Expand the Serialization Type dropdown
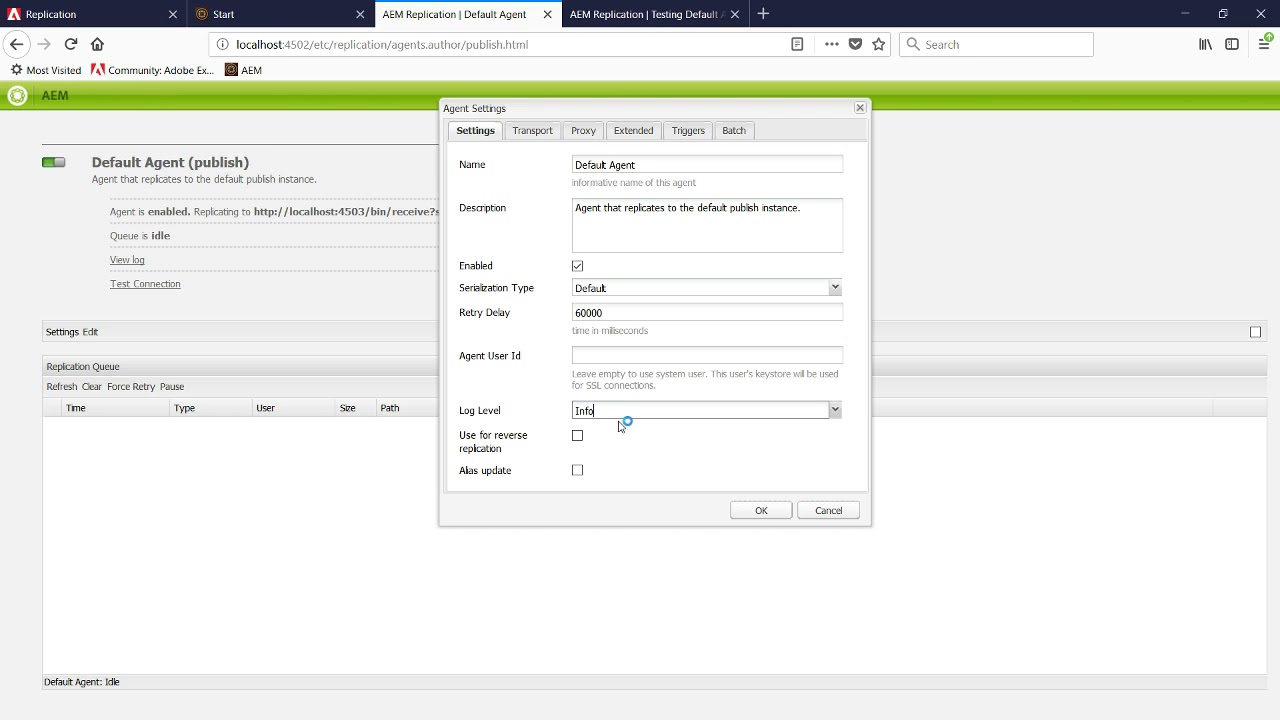1280x720 pixels. (x=835, y=288)
